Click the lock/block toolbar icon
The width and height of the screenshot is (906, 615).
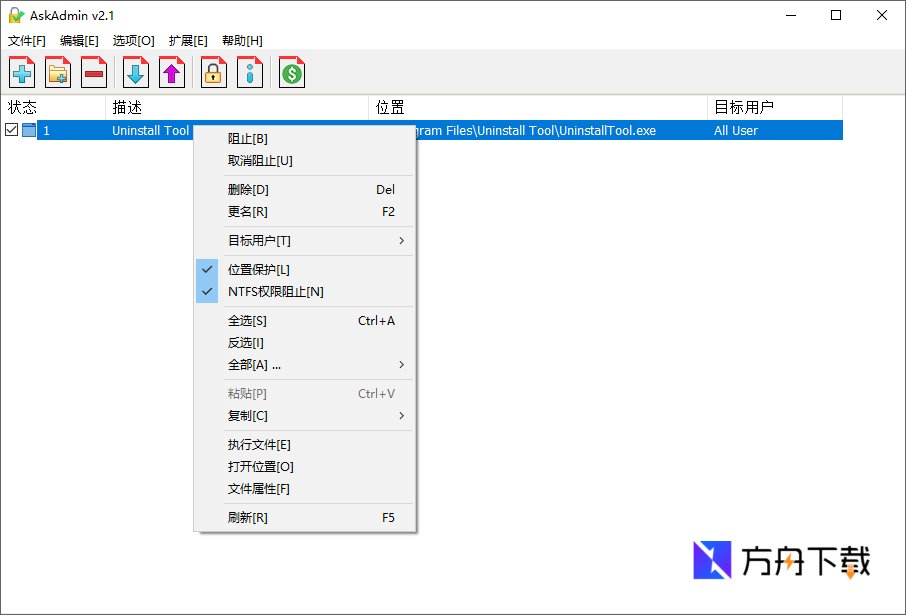(x=213, y=72)
